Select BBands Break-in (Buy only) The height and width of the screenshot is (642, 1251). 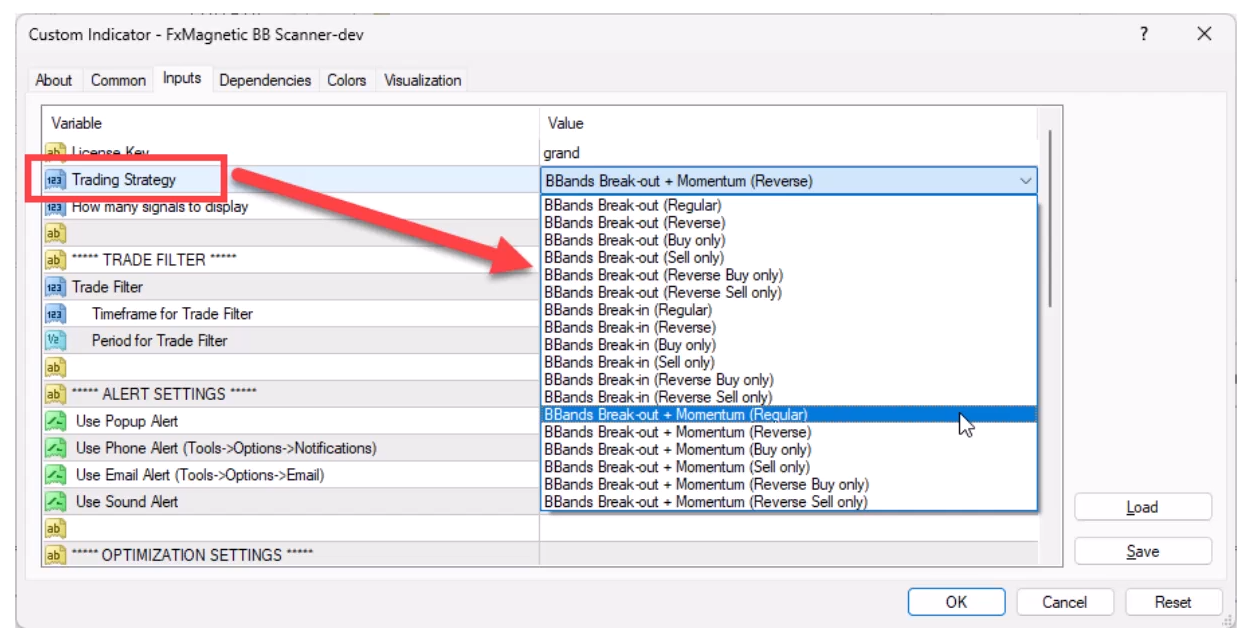pyautogui.click(x=789, y=345)
